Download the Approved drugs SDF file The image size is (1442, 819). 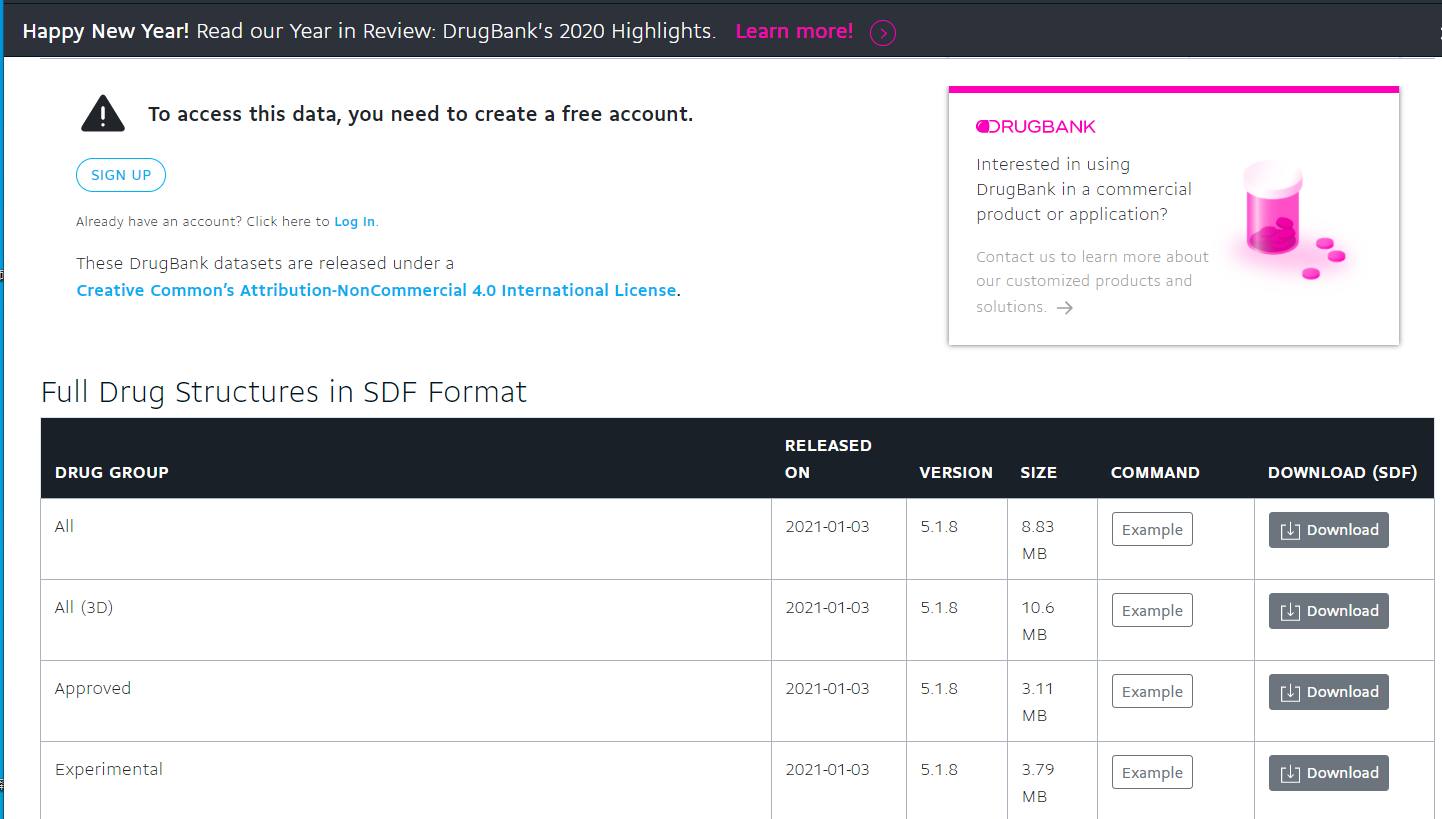[x=1328, y=692]
